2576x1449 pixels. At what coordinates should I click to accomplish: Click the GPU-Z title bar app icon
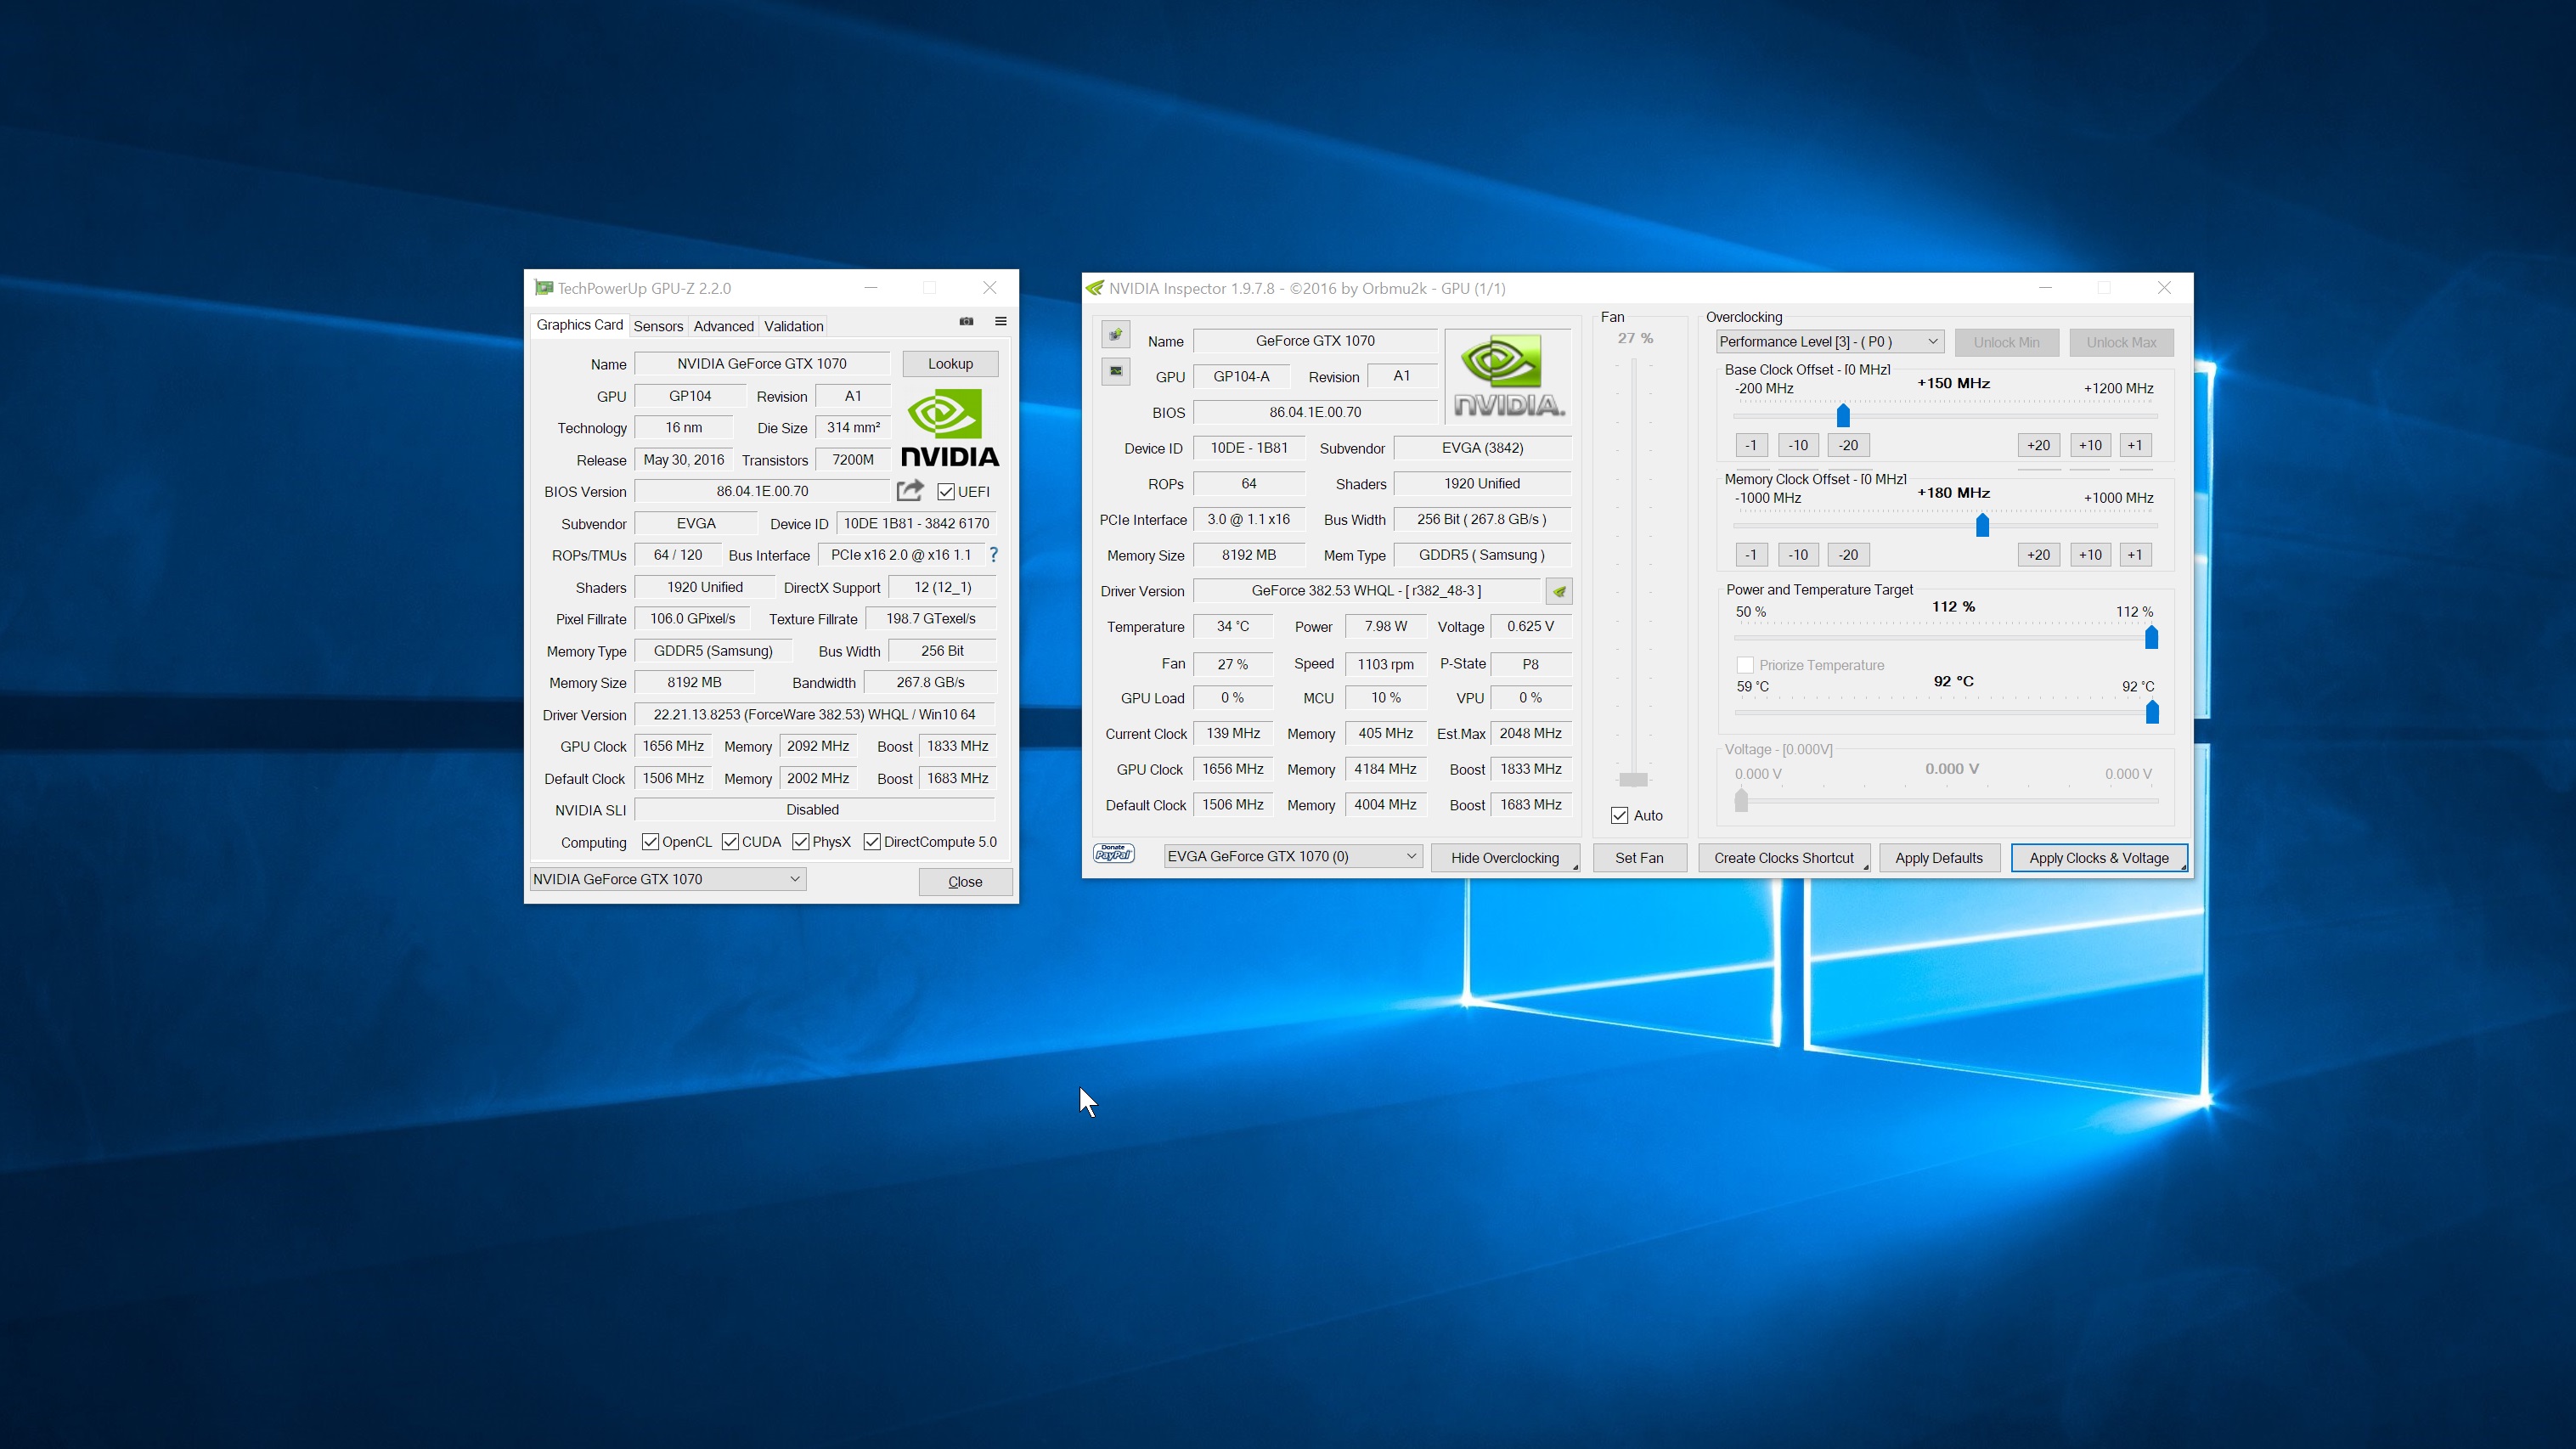543,288
